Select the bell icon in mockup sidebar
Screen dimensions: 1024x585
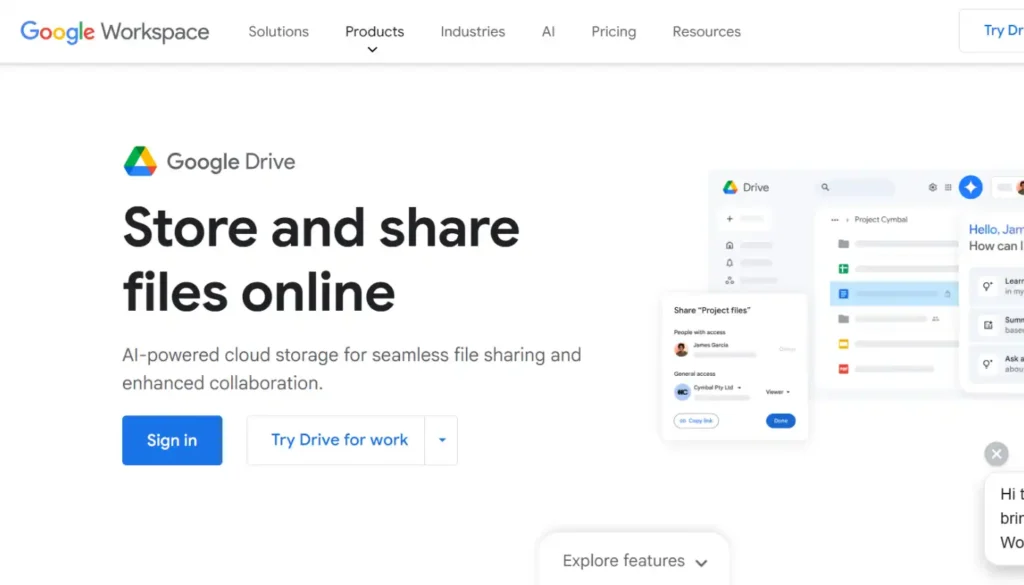pos(729,262)
